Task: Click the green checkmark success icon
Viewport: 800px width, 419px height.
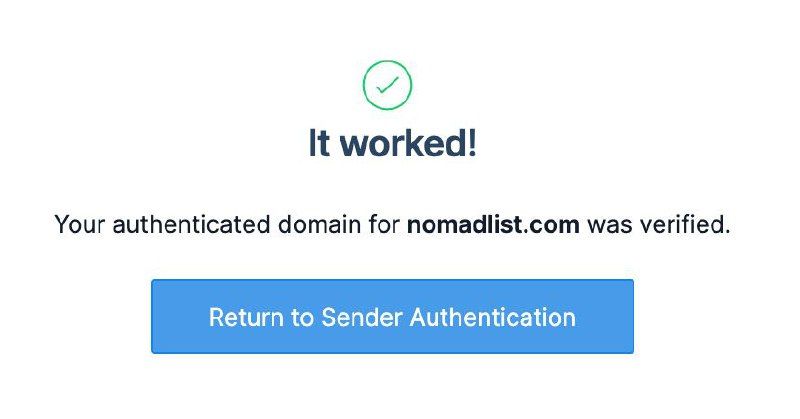Action: pyautogui.click(x=387, y=86)
